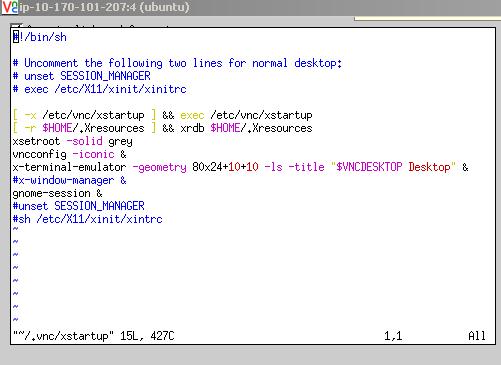Viewport: 501px width, 365px height.
Task: Click the line "xsetroot -solid grey"
Action: point(73,141)
